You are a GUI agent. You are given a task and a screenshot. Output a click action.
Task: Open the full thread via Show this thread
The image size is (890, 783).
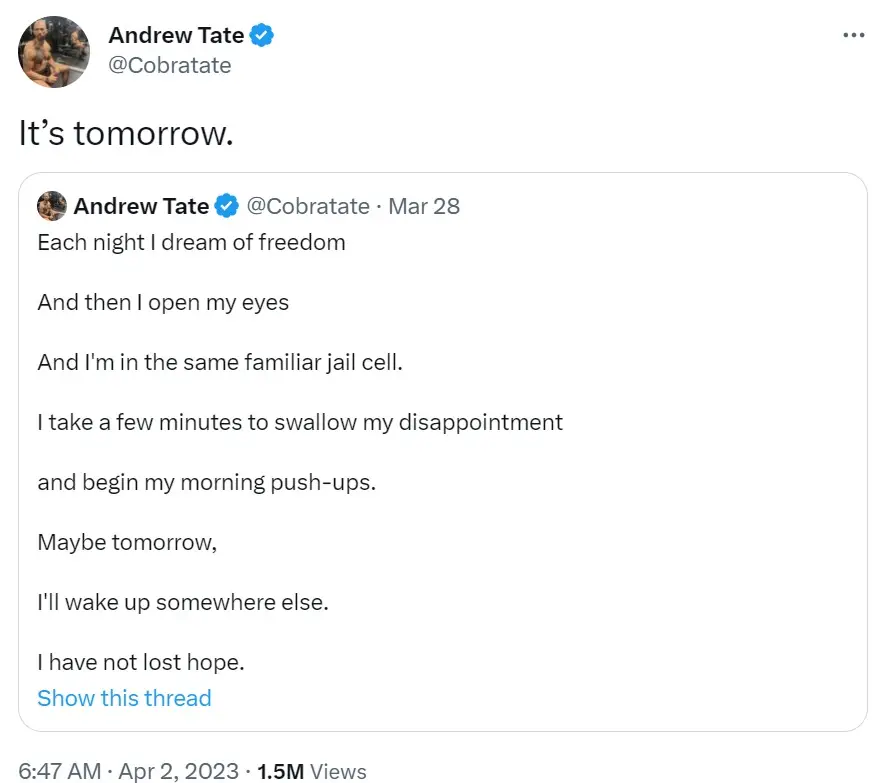[x=124, y=698]
